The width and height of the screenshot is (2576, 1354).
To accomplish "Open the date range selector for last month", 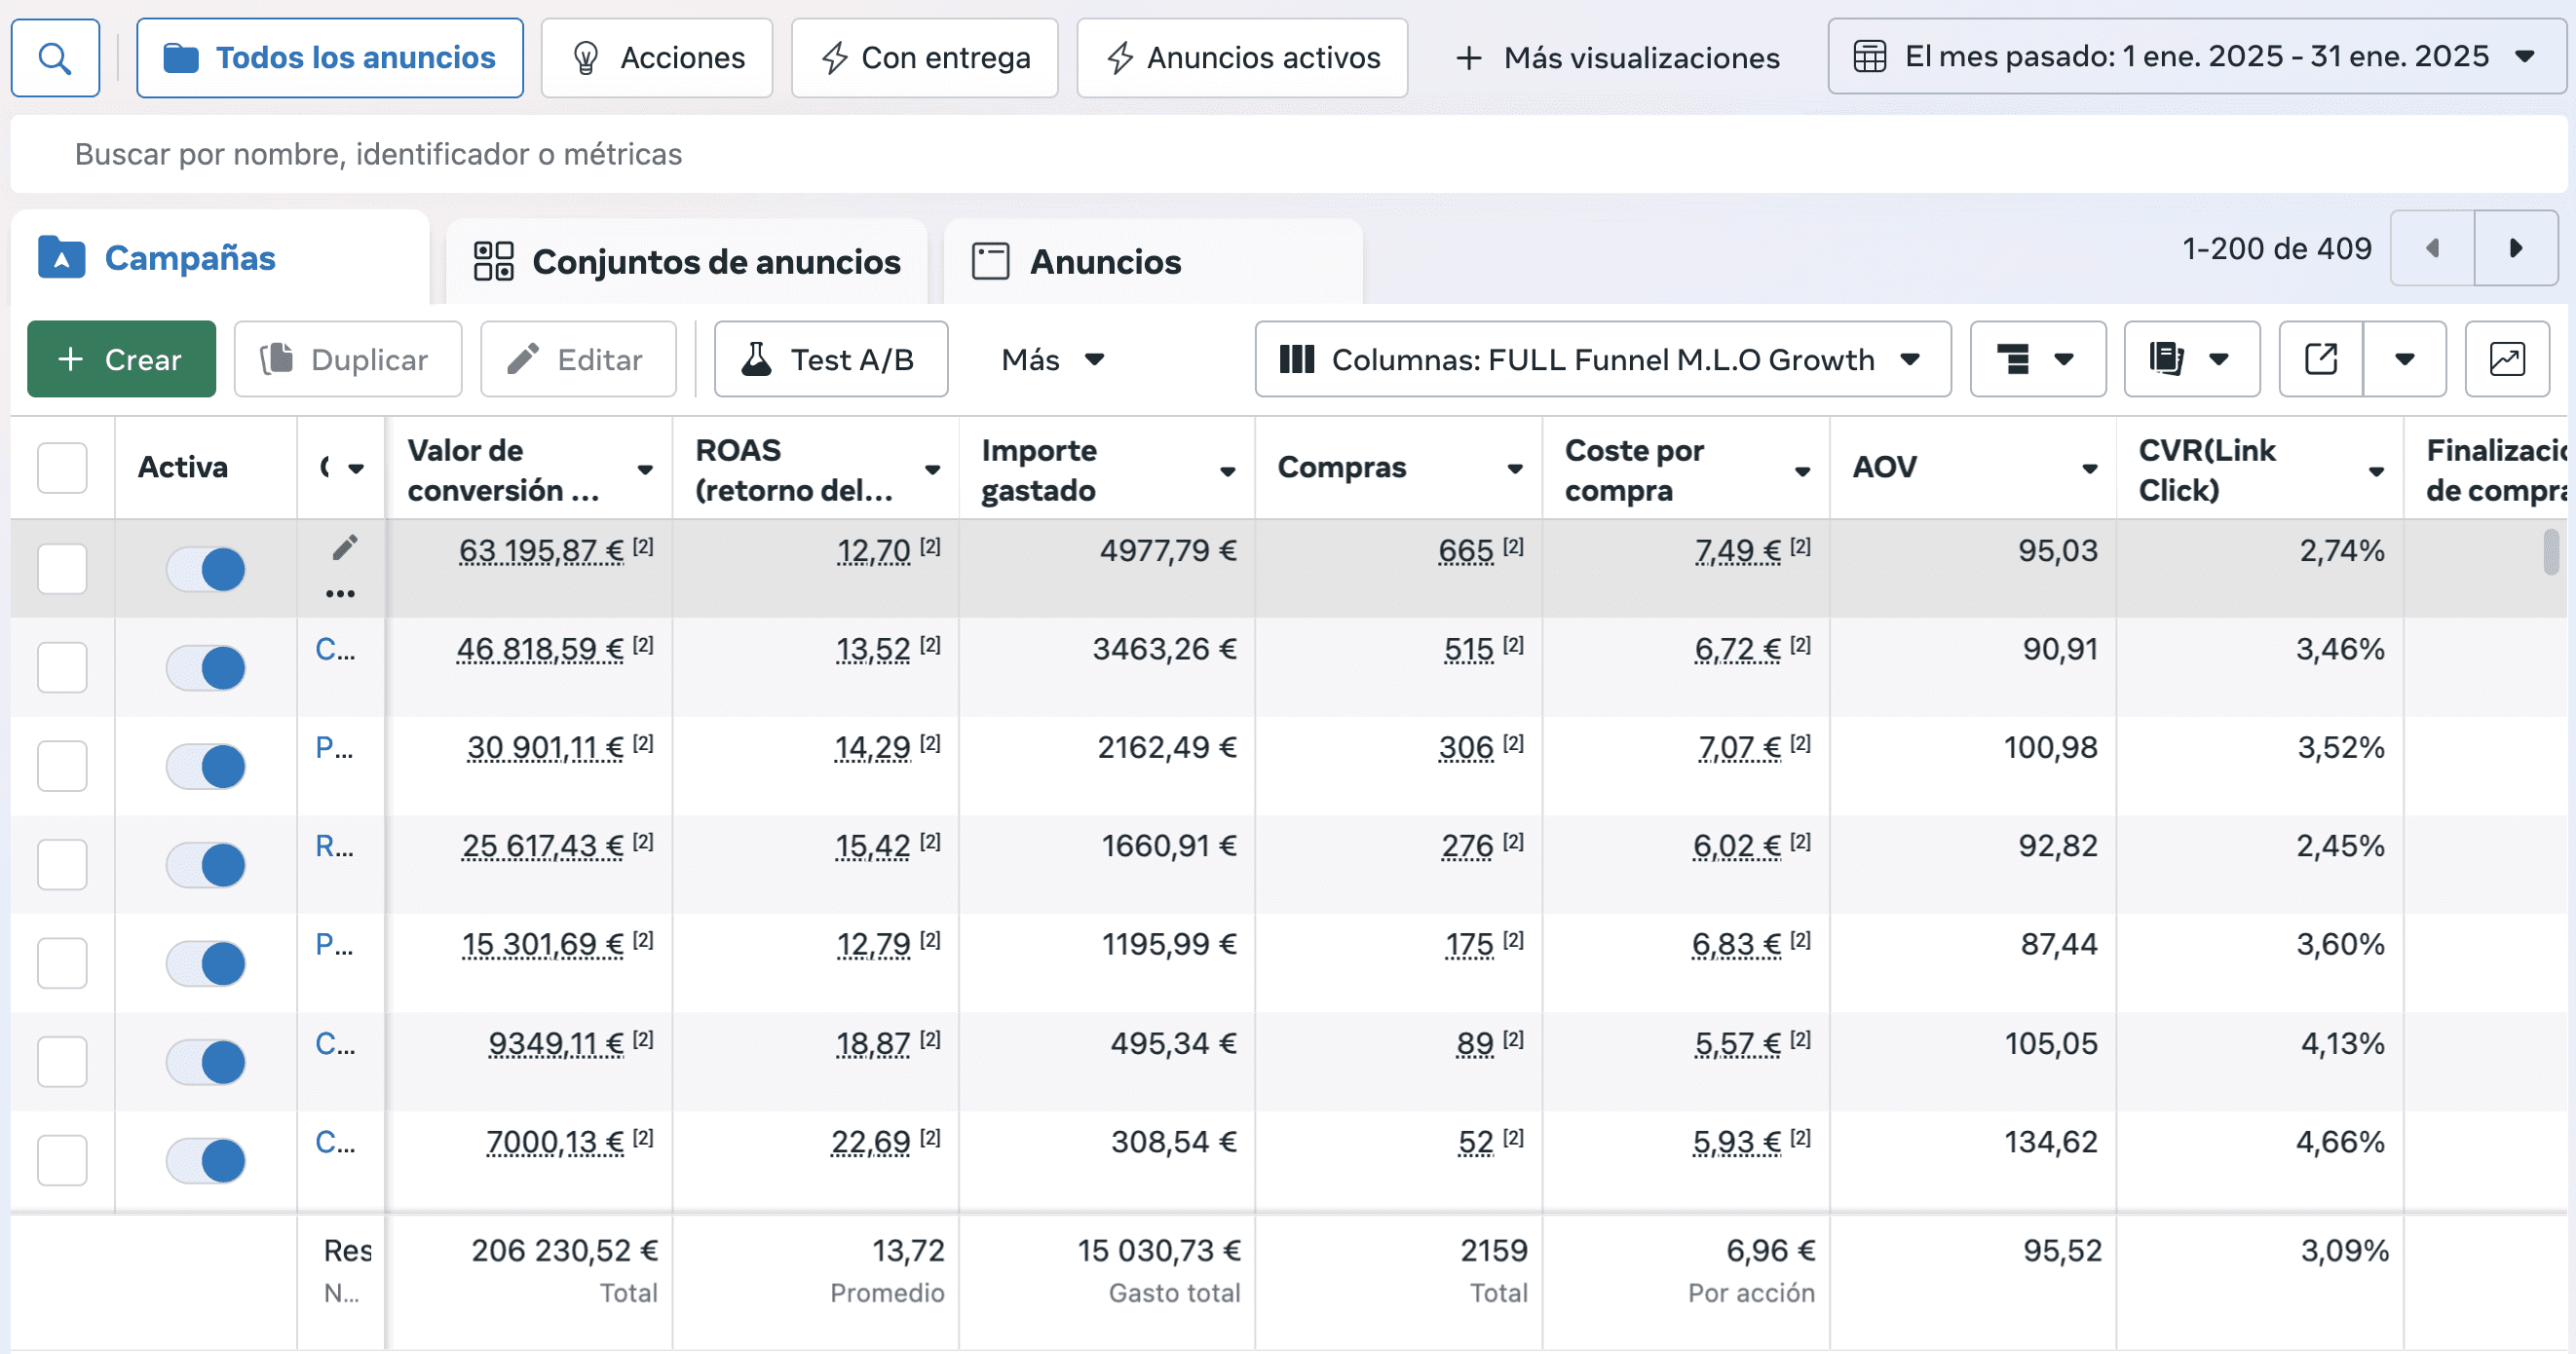I will coord(2195,57).
